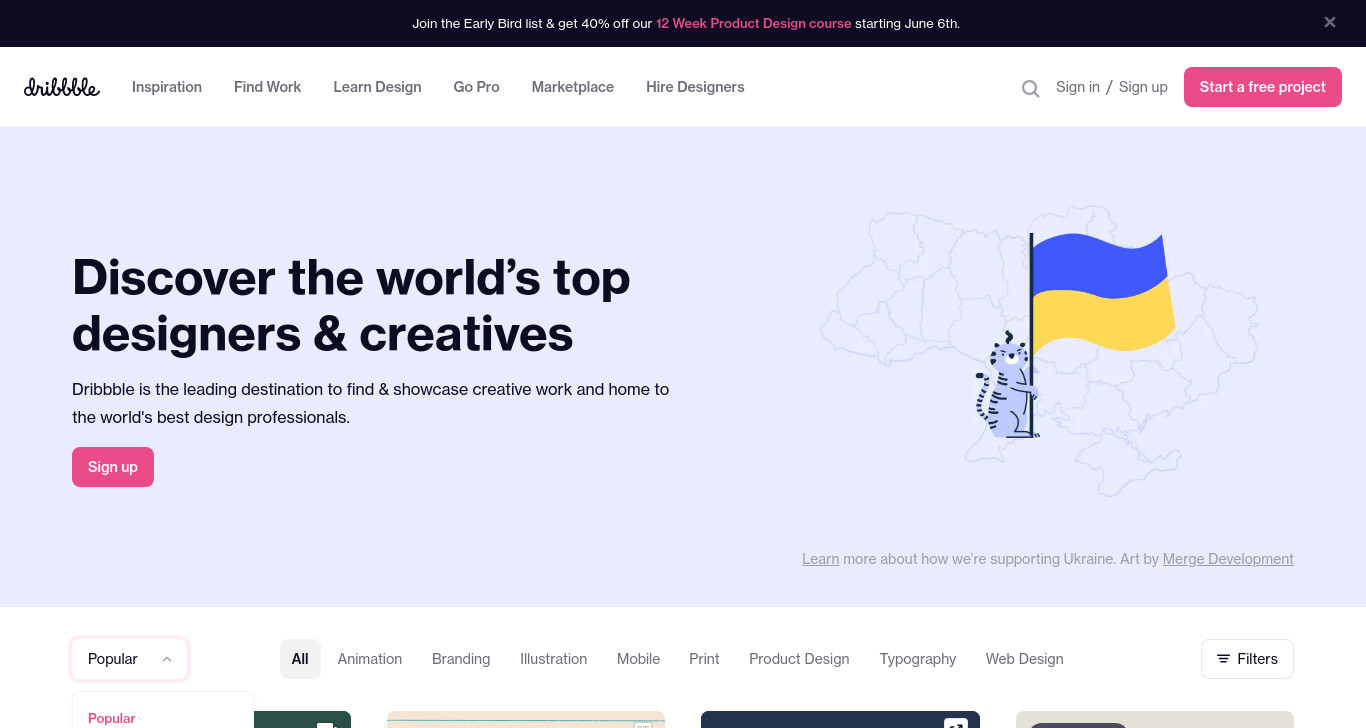The height and width of the screenshot is (728, 1366).
Task: Dismiss the Early Bird banner
Action: pyautogui.click(x=1330, y=22)
